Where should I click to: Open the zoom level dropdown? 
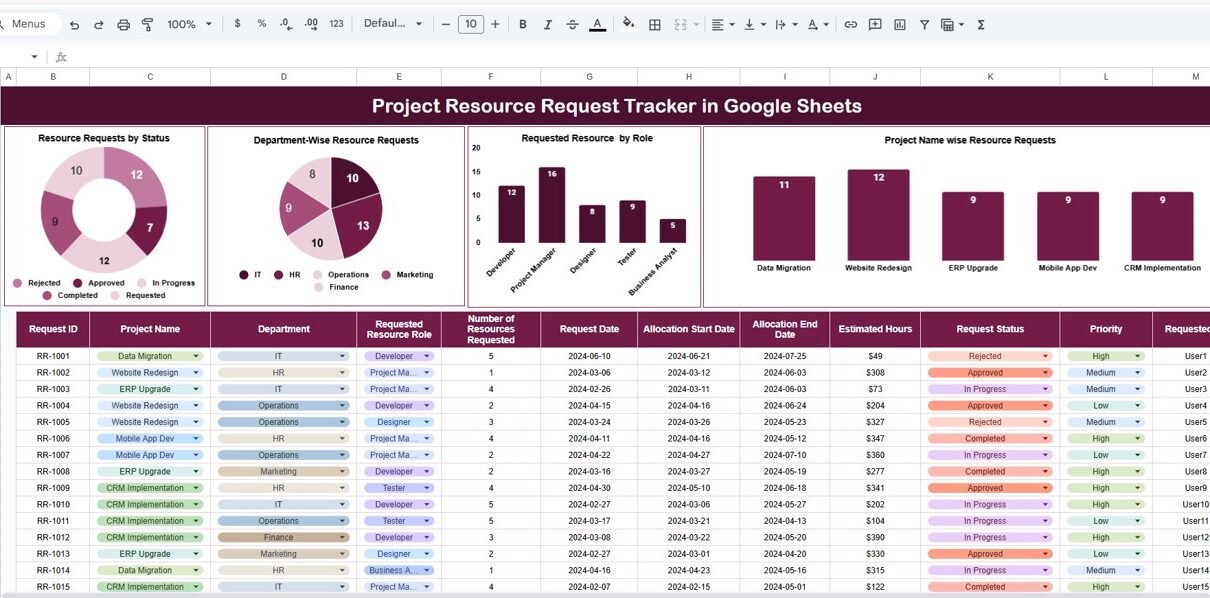tap(189, 24)
